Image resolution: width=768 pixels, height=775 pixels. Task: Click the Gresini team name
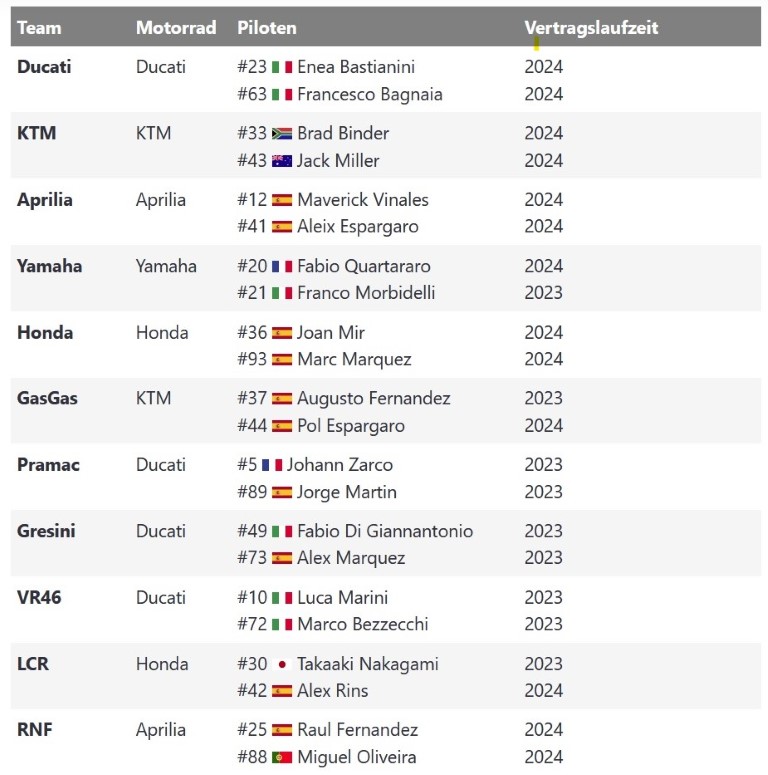[x=47, y=531]
